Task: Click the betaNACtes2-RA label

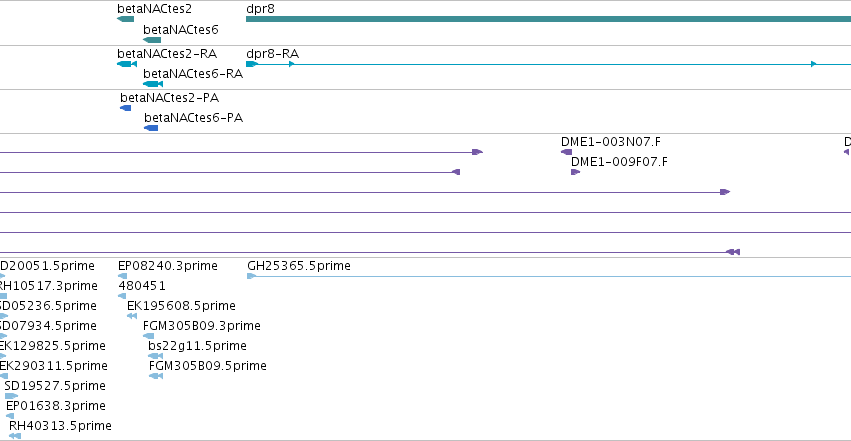Action: click(167, 54)
